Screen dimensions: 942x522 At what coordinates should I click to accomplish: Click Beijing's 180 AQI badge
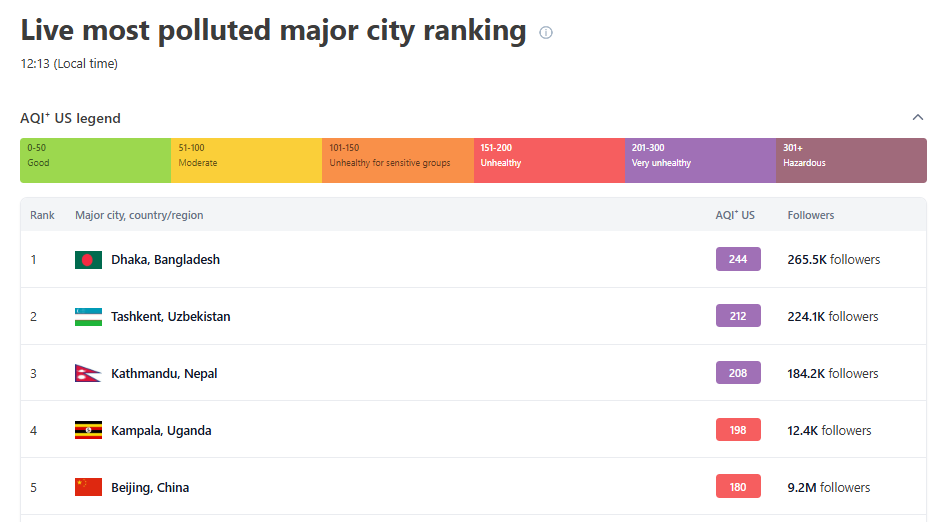pos(738,488)
